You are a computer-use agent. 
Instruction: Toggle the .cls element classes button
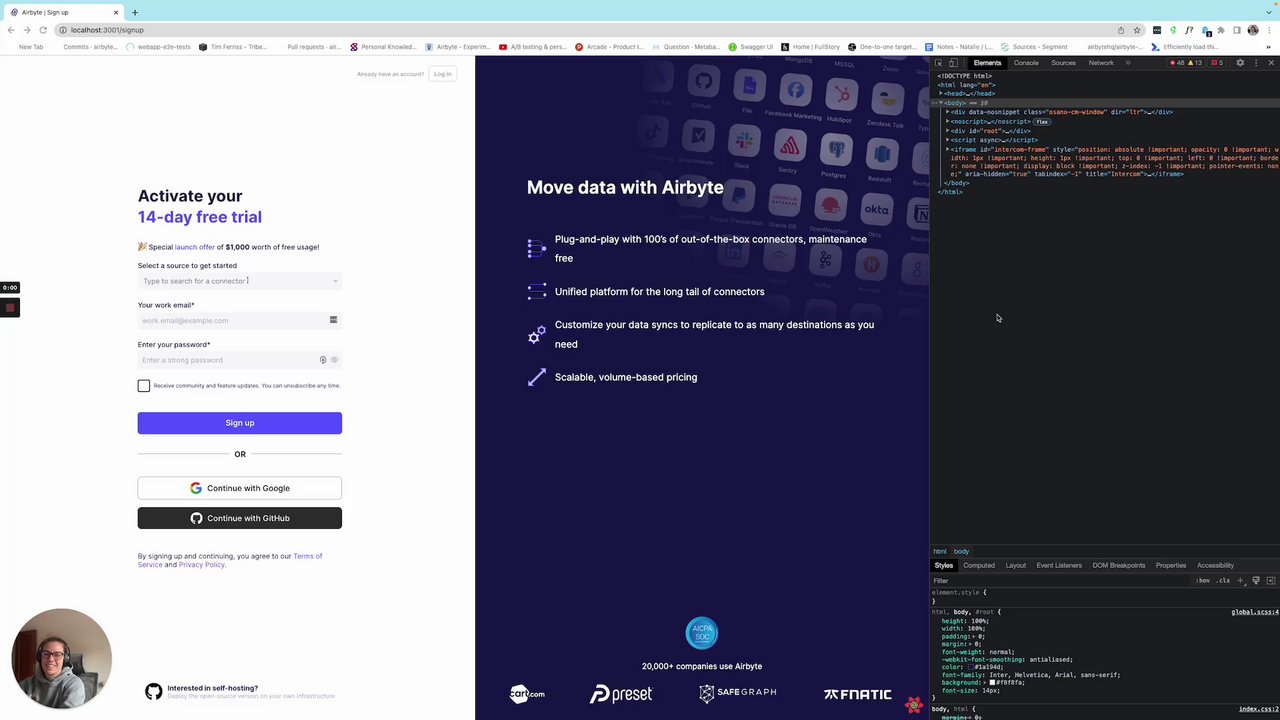point(1223,581)
